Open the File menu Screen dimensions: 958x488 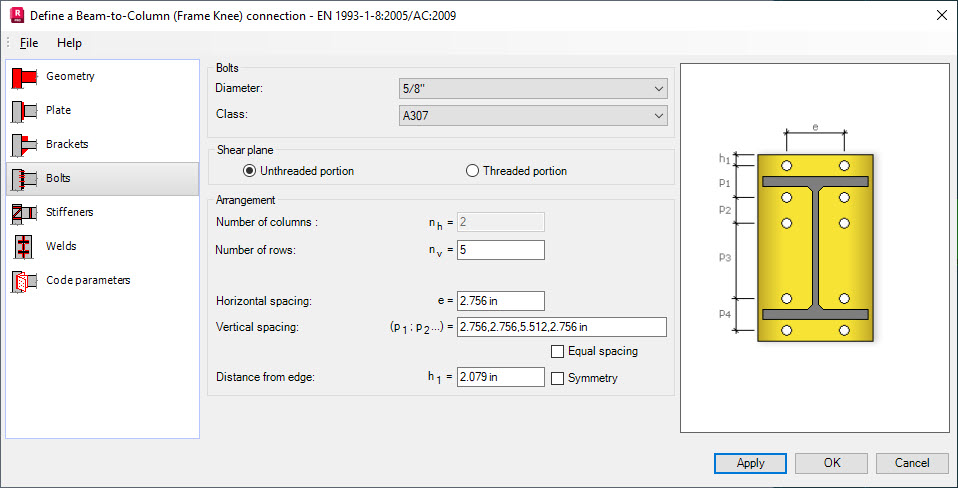29,43
